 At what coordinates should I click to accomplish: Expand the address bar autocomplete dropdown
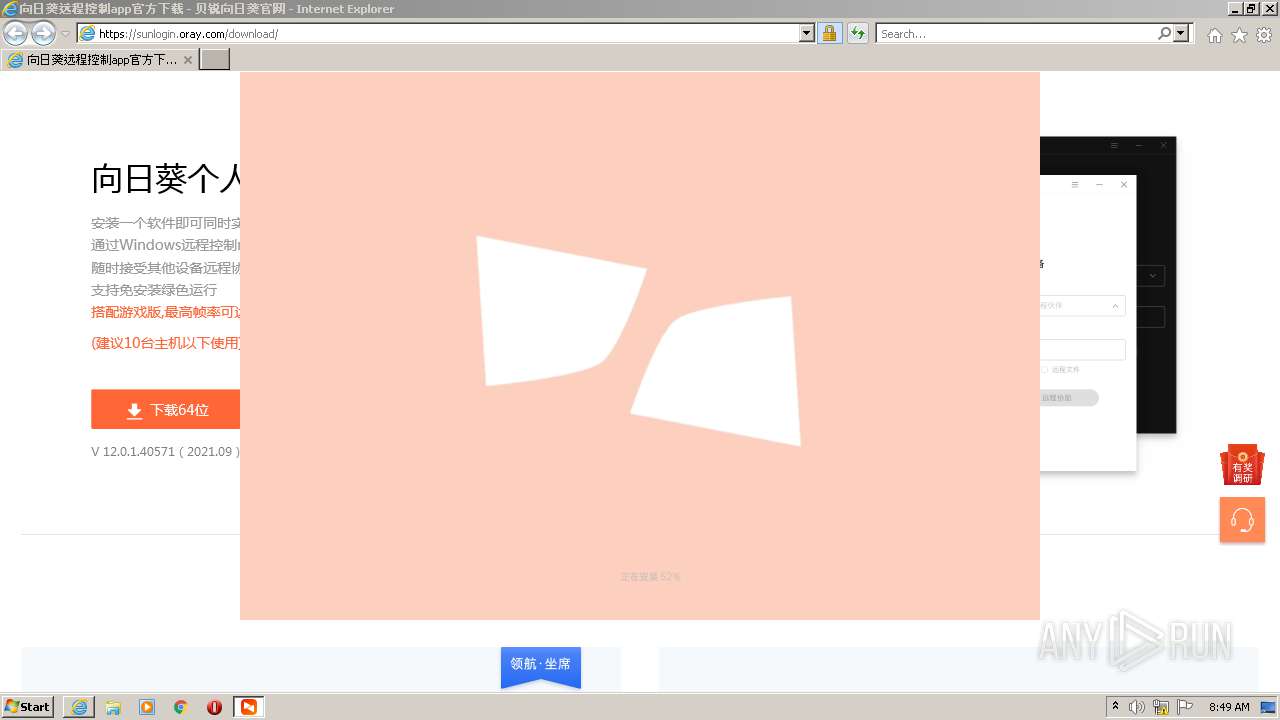coord(807,33)
